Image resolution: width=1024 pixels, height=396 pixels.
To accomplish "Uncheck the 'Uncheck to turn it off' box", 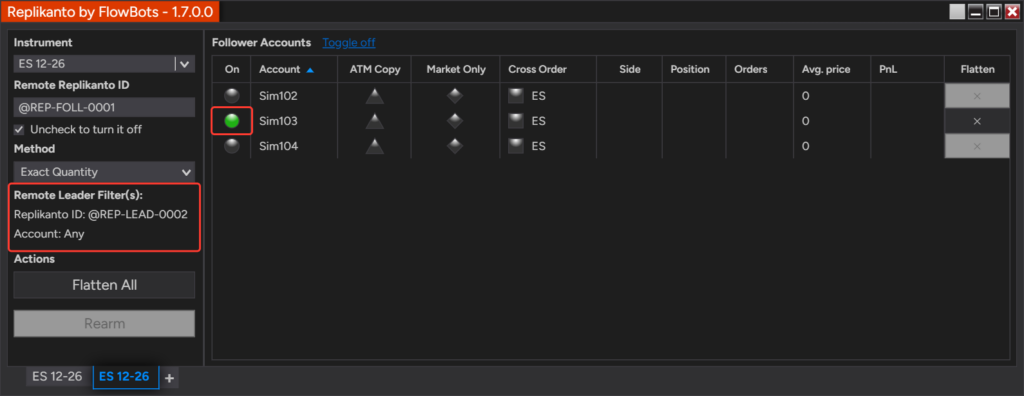I will coord(19,129).
